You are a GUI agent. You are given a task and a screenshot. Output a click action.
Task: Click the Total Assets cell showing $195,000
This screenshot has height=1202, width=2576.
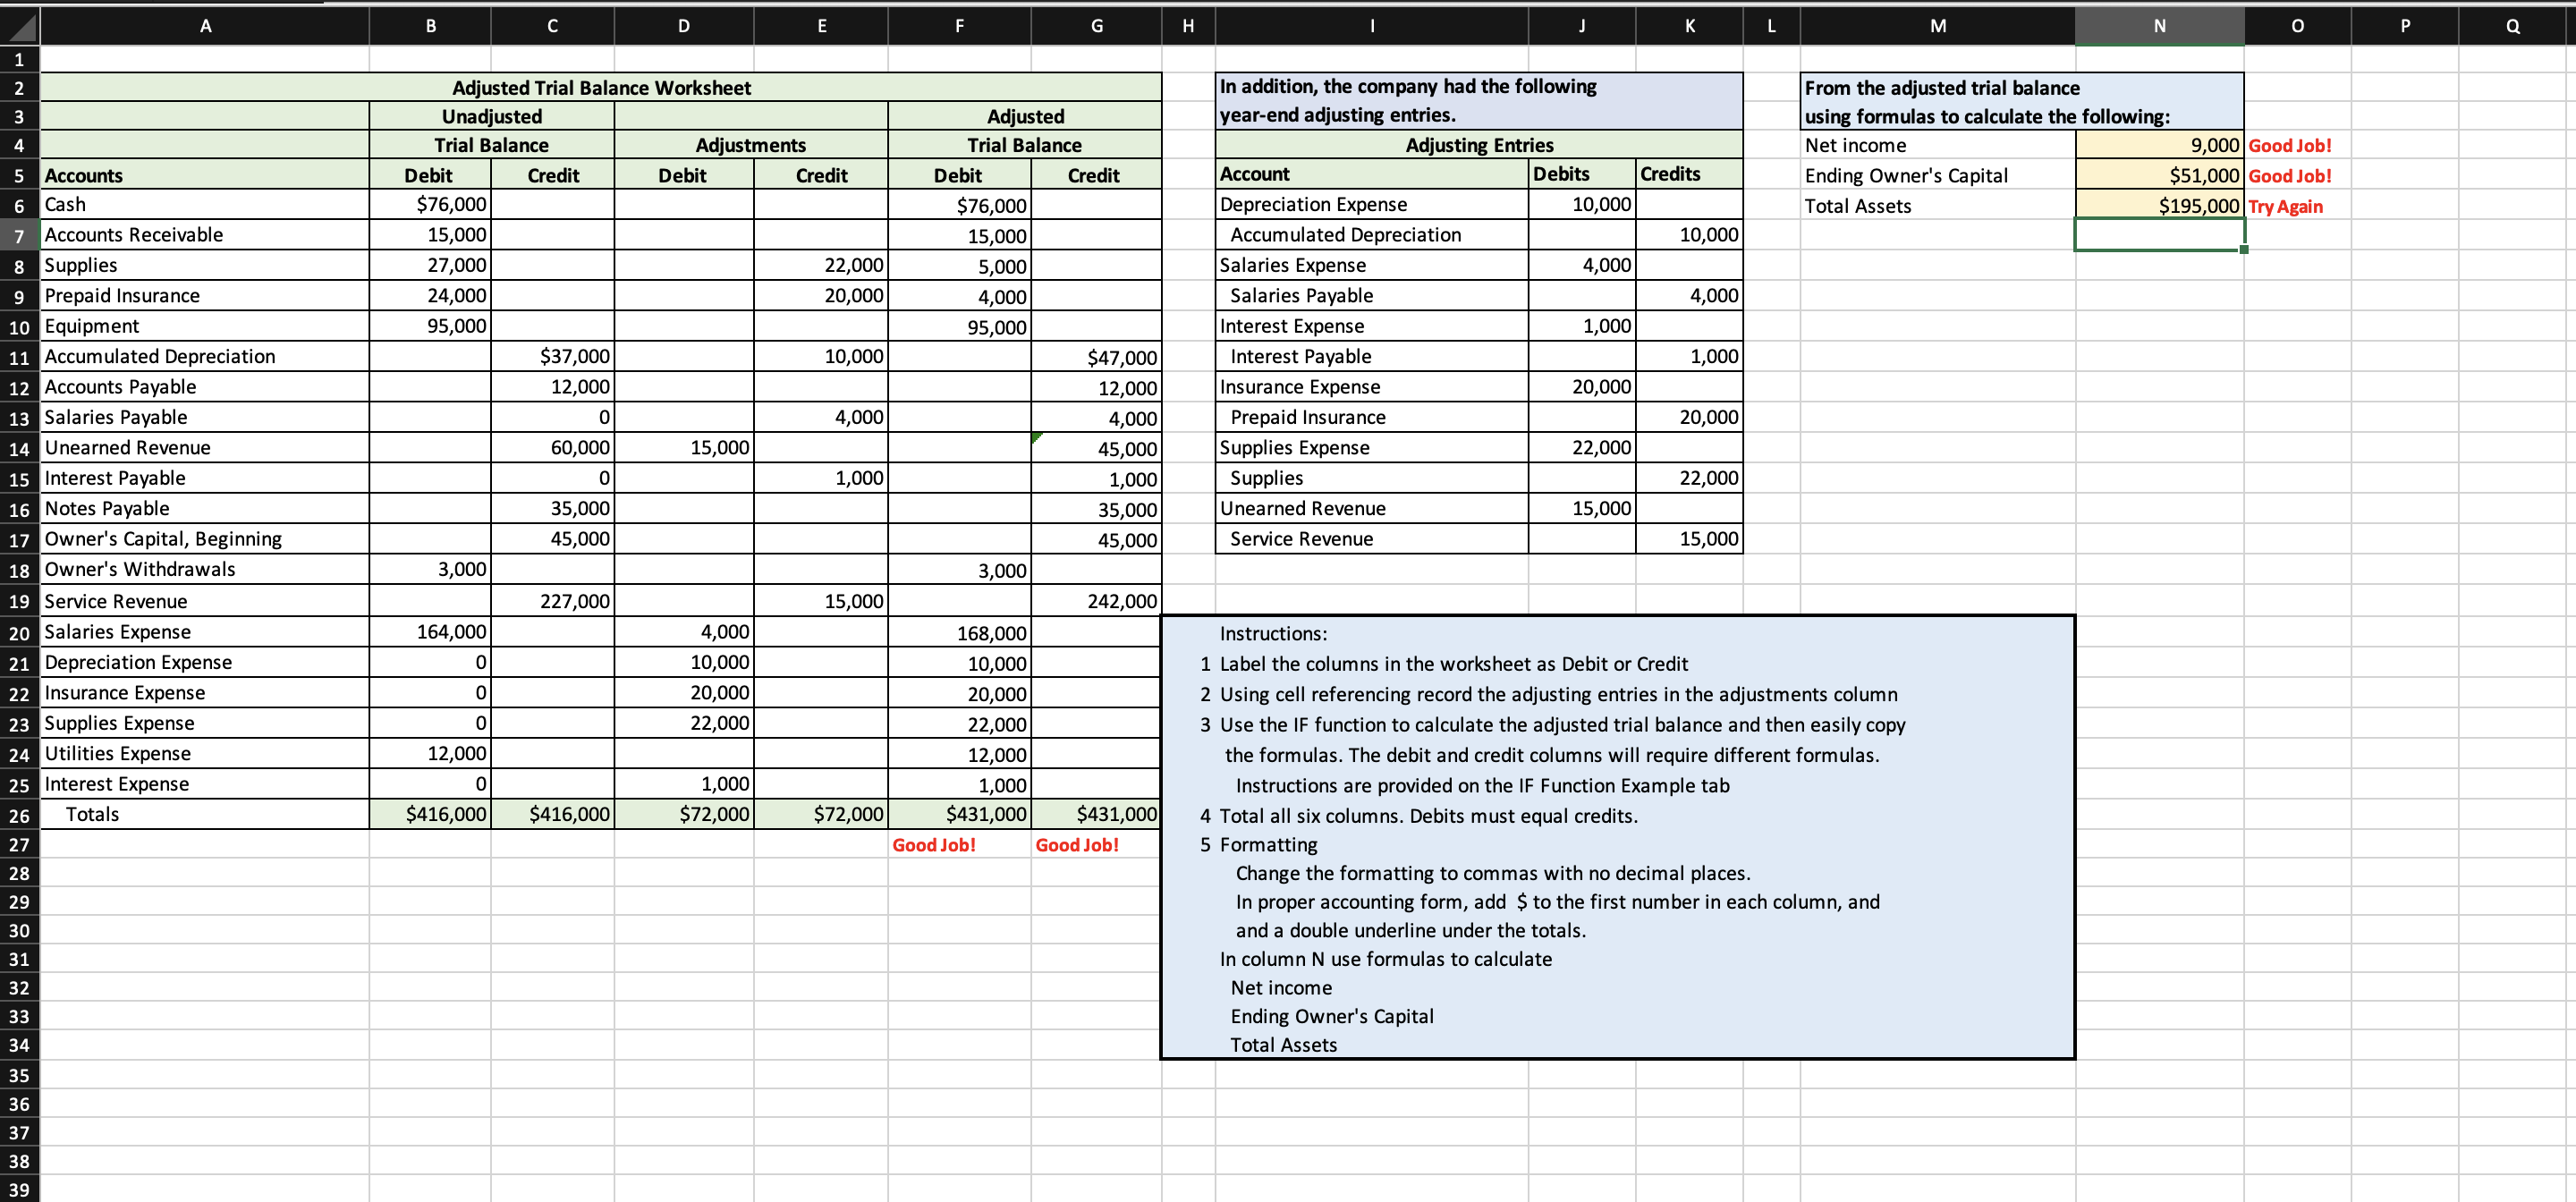(x=2158, y=206)
